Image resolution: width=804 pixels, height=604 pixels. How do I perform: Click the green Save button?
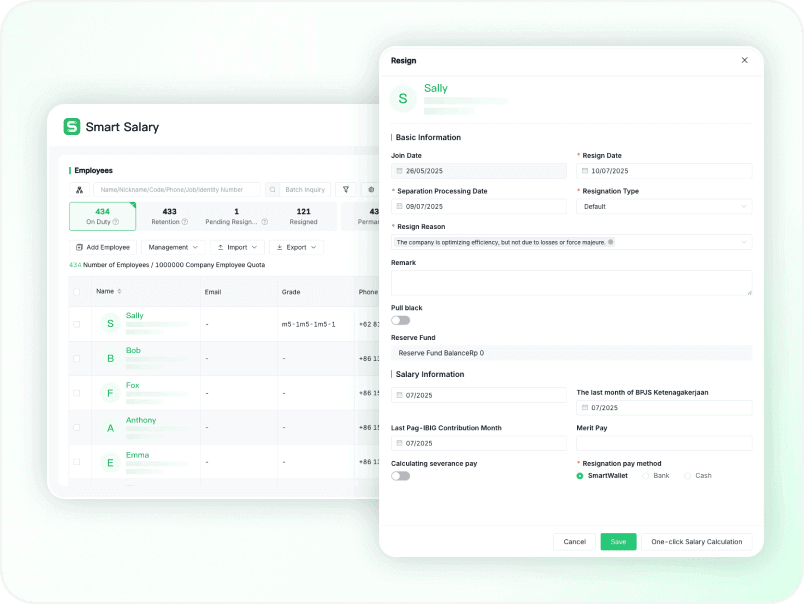click(x=618, y=541)
